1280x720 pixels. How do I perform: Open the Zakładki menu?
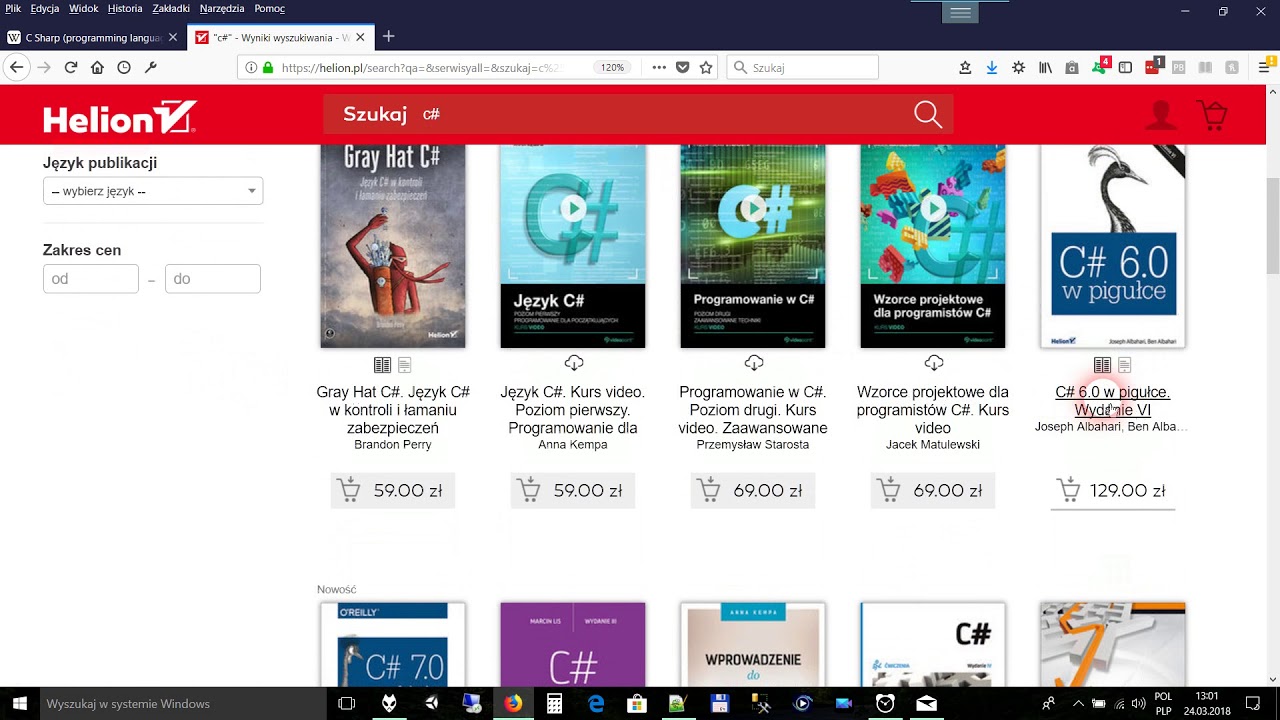point(171,8)
